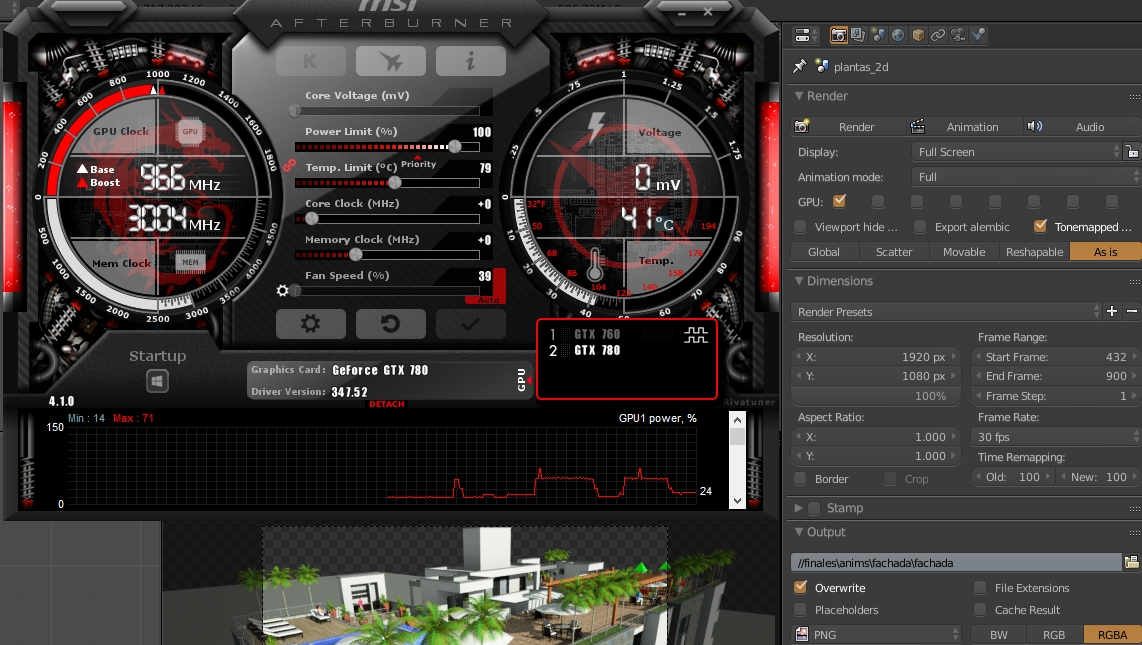Toggle the Stamp panel checkbox
The image size is (1142, 645).
(814, 507)
